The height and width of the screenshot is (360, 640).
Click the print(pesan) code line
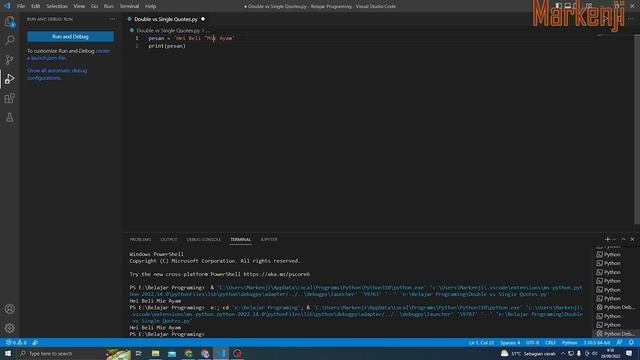pyautogui.click(x=167, y=46)
